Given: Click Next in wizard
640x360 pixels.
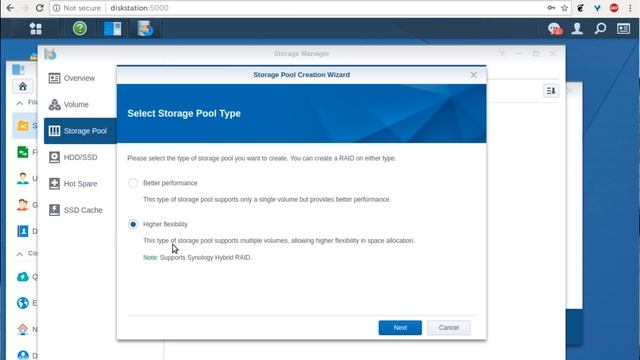Looking at the screenshot, I should tap(400, 328).
